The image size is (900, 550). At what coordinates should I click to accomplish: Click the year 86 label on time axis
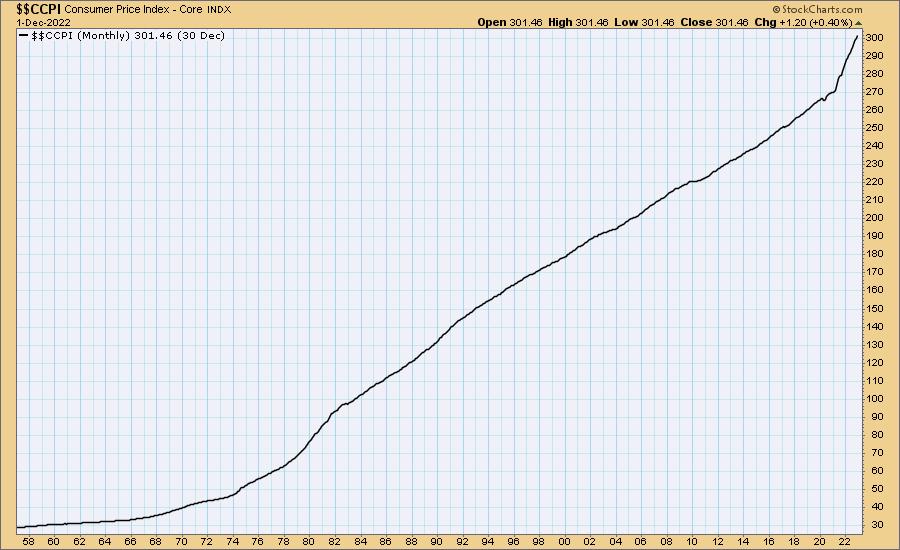pos(386,541)
